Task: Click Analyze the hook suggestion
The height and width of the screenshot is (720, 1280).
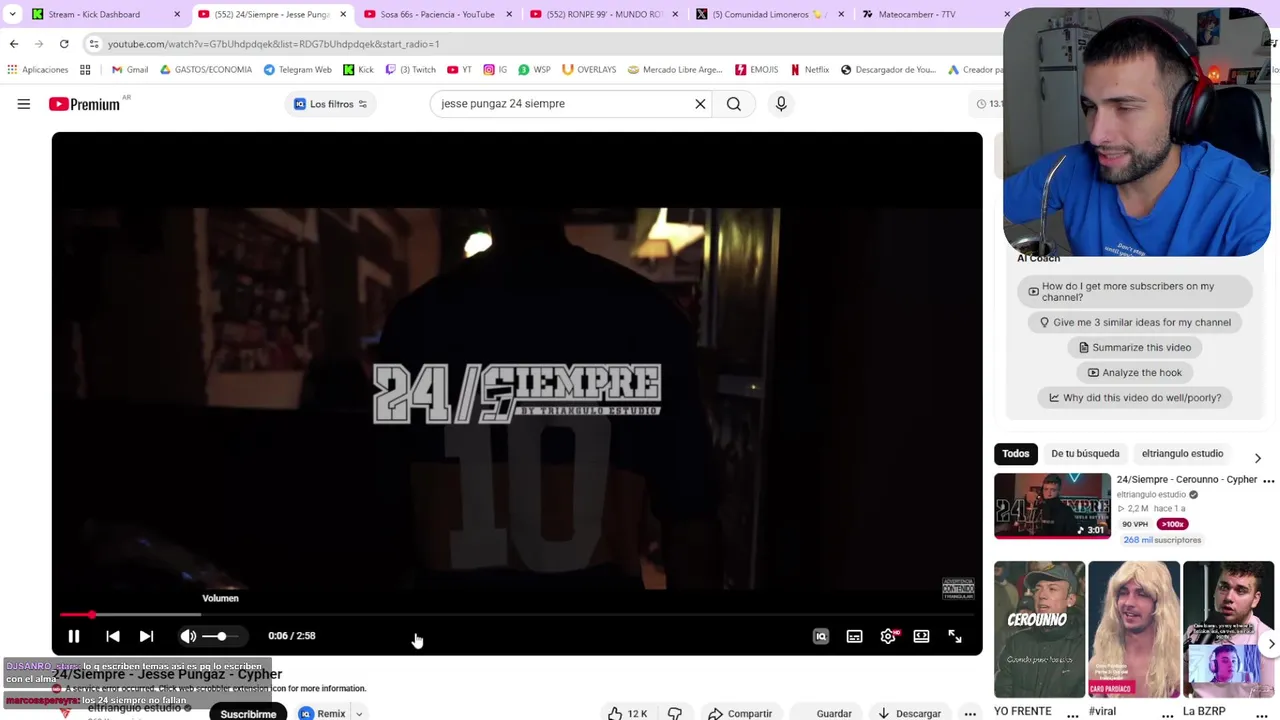Action: tap(1134, 372)
